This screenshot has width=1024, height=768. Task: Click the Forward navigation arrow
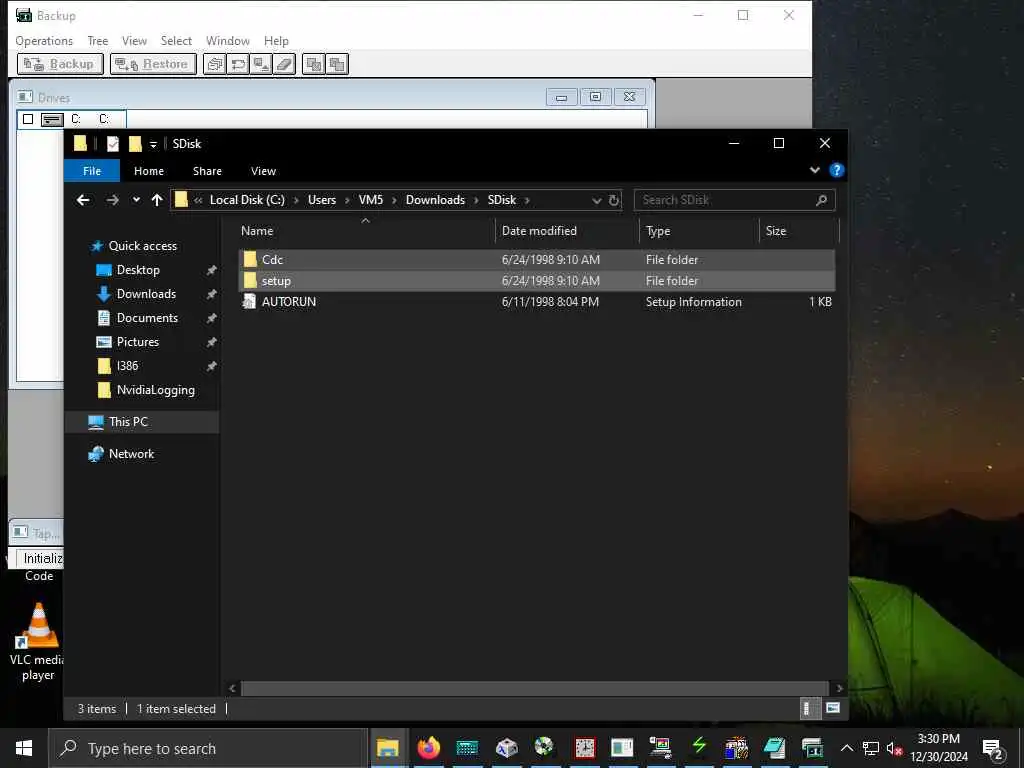pyautogui.click(x=112, y=200)
